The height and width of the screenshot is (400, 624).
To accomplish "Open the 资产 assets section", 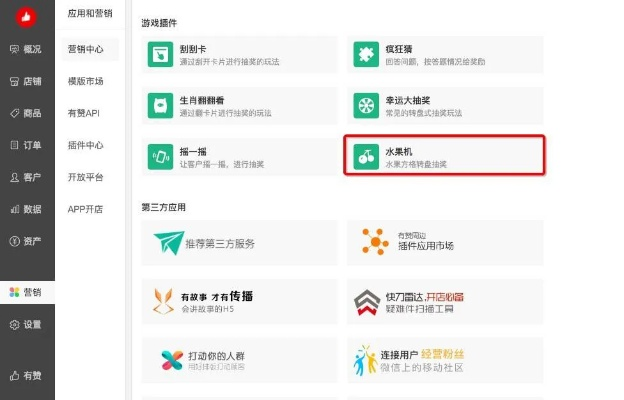I will 26,241.
